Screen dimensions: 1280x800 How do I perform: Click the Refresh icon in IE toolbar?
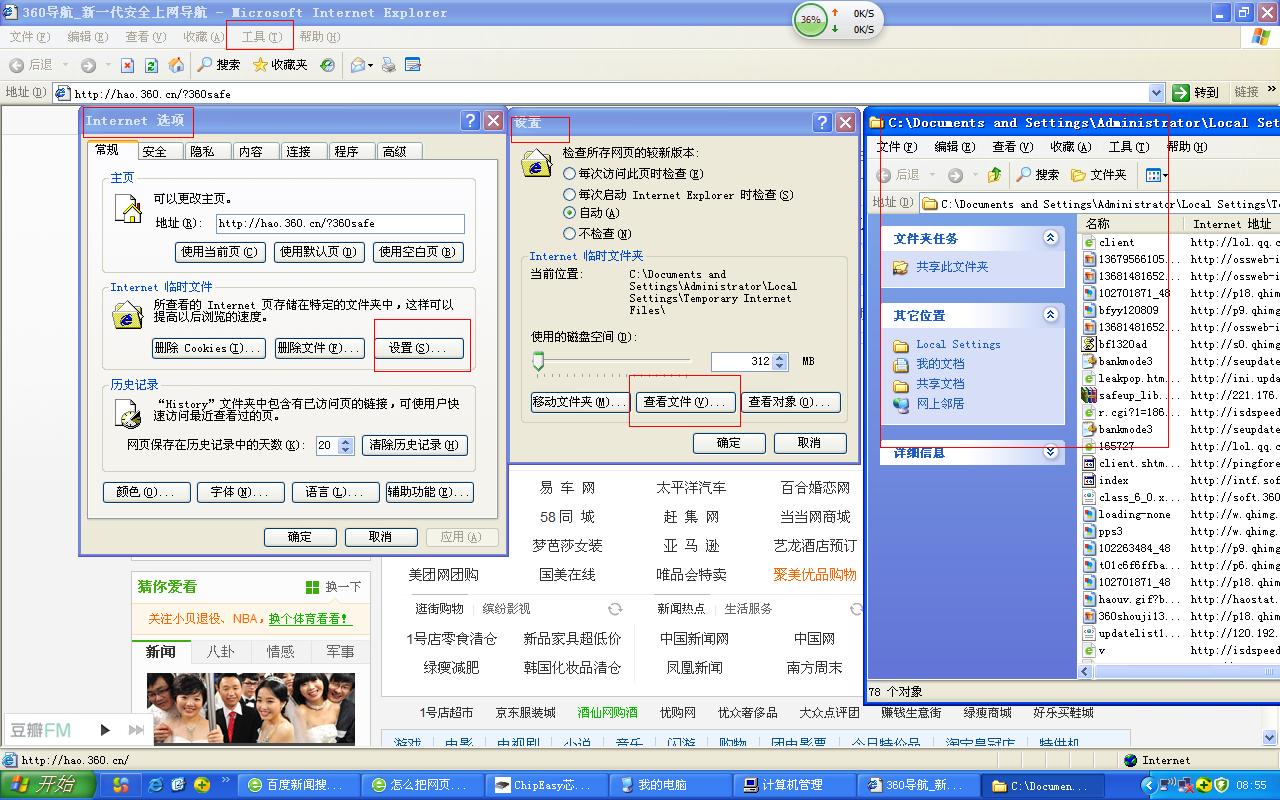151,65
